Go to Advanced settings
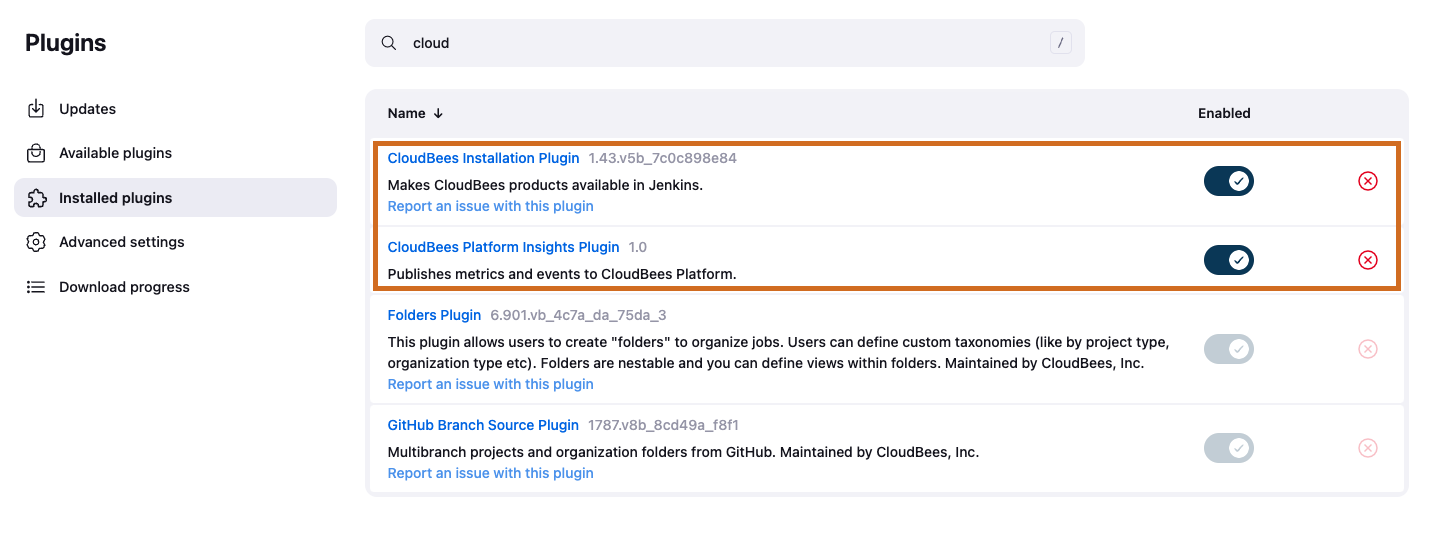 coord(175,242)
